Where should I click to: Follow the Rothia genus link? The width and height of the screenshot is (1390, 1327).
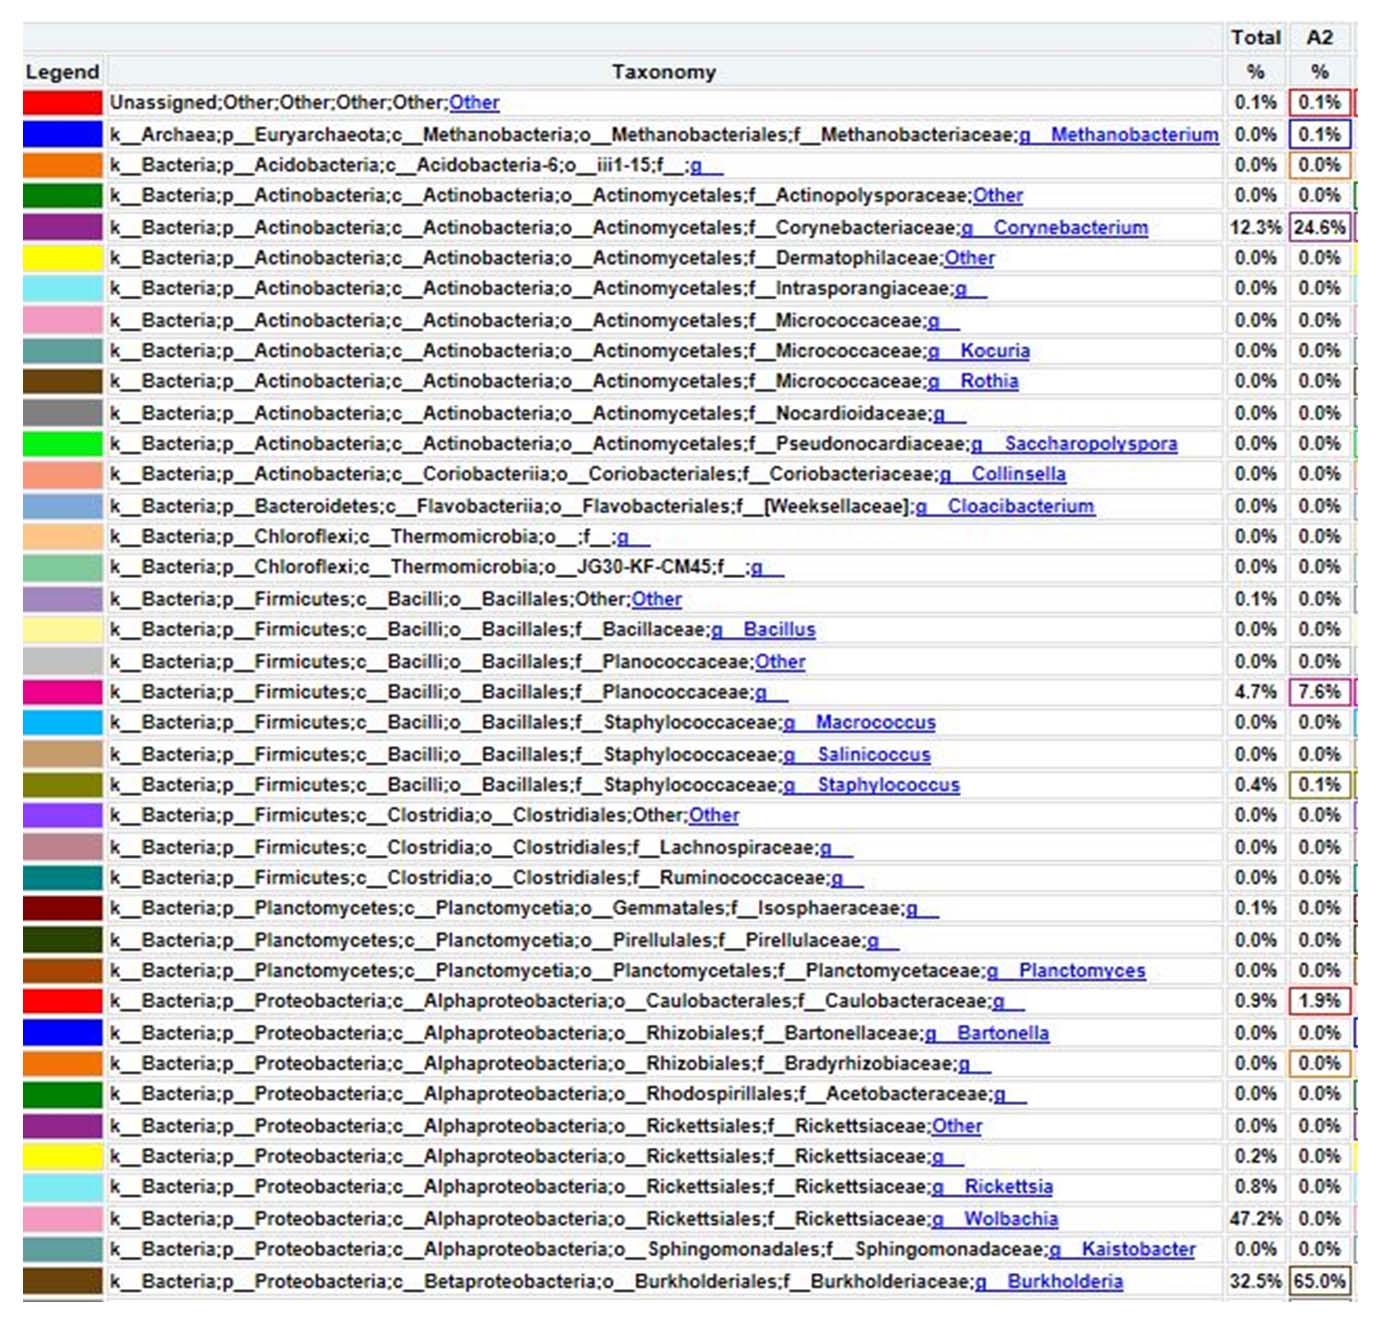(x=988, y=381)
